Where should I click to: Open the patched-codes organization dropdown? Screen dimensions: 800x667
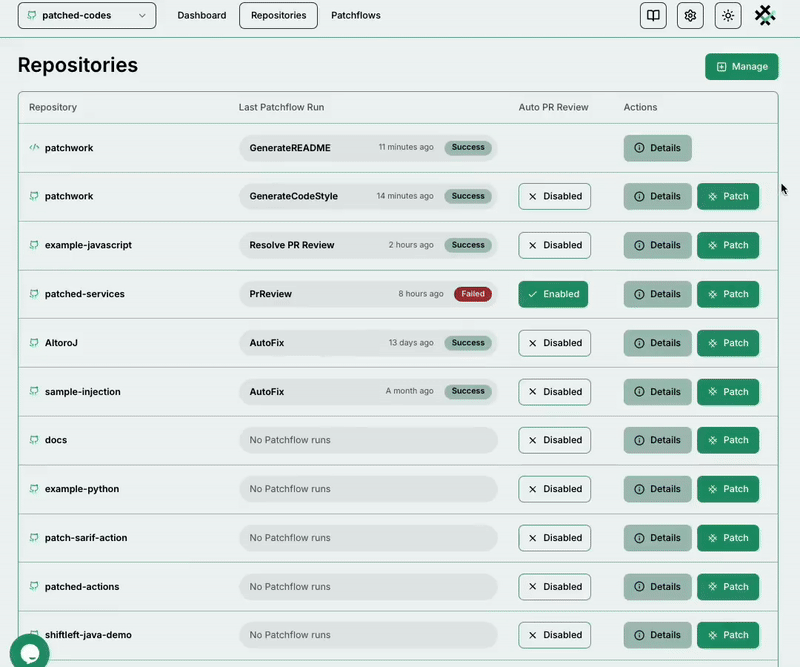[87, 16]
